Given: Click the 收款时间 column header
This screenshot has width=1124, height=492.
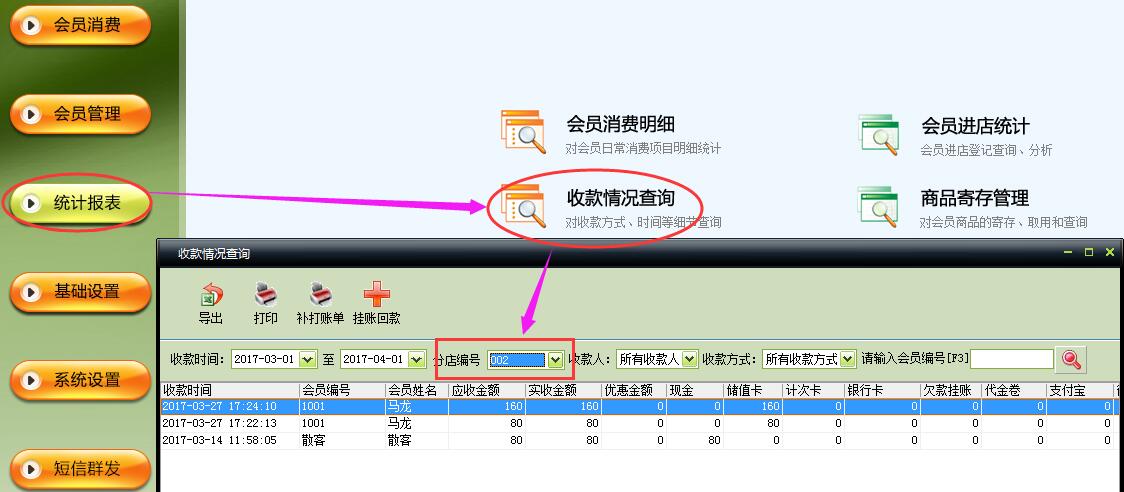Looking at the screenshot, I should coord(230,390).
